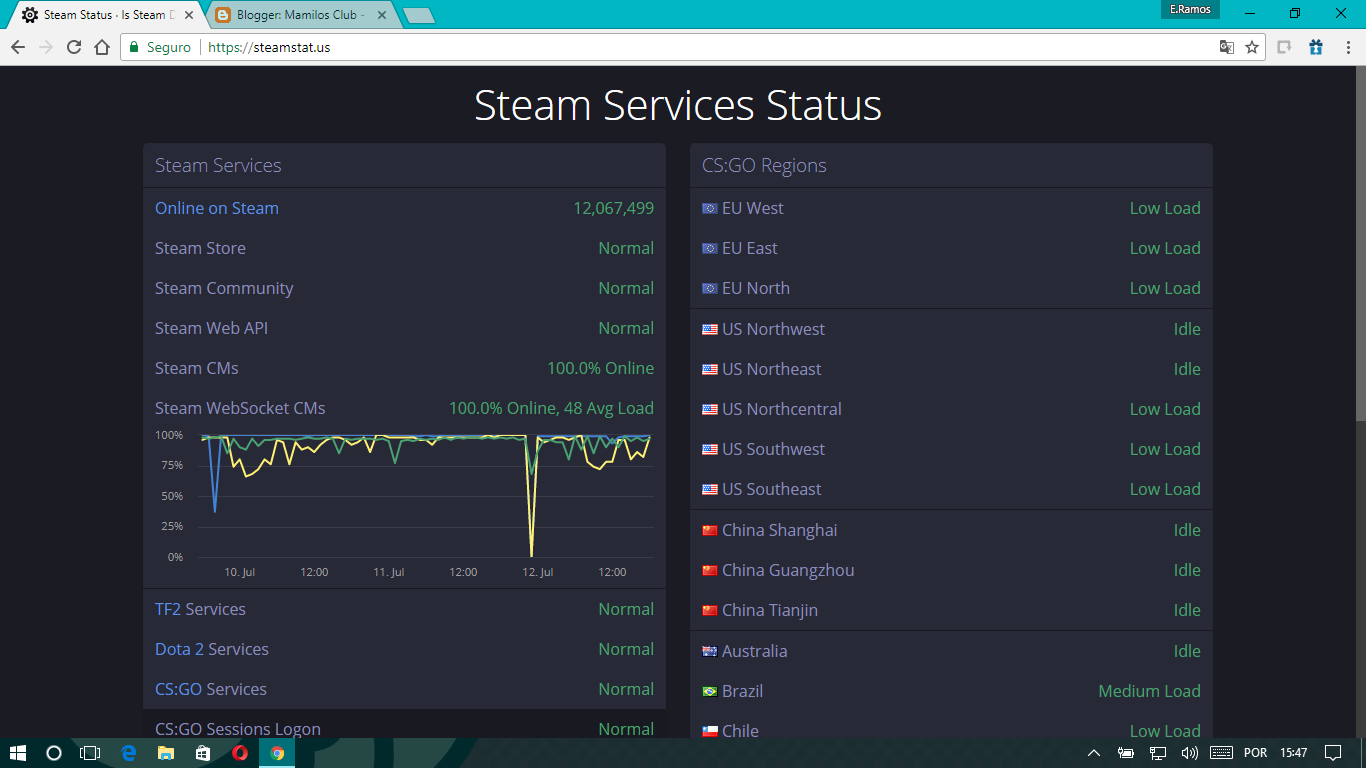This screenshot has height=768, width=1366.
Task: Select the Google Translate icon in address bar
Action: [1226, 47]
